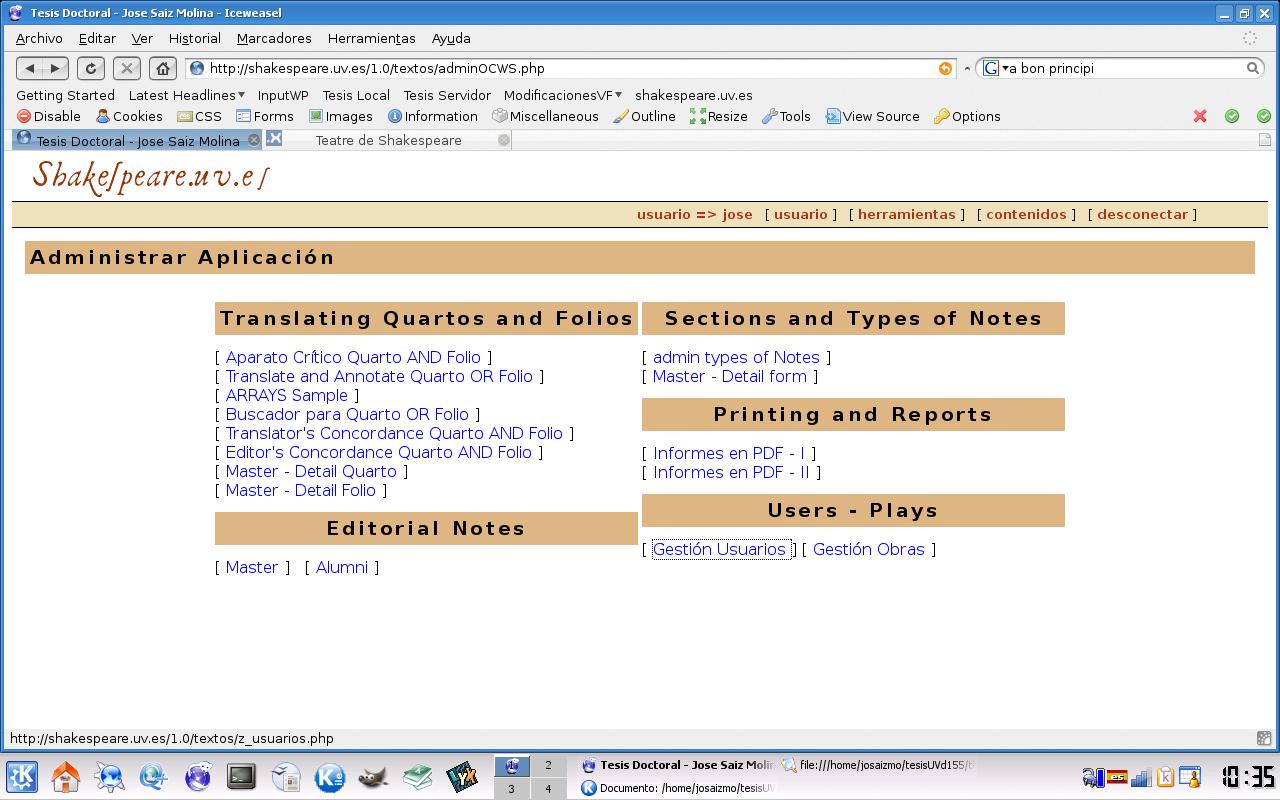Viewport: 1280px width, 800px height.
Task: Open the Forms developer toolbar menu
Action: [265, 116]
